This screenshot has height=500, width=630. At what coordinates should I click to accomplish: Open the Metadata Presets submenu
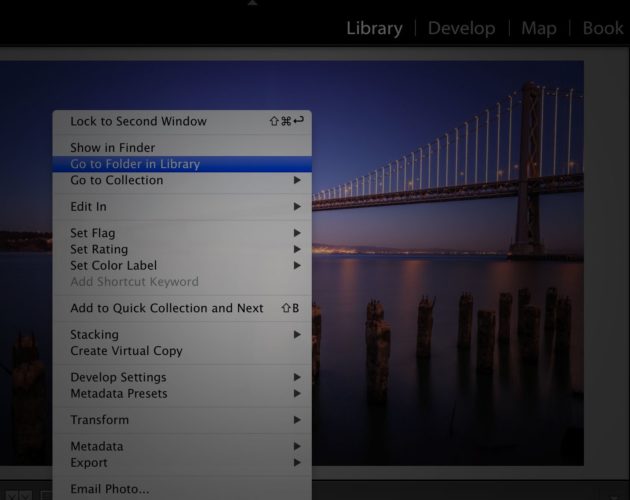point(182,393)
